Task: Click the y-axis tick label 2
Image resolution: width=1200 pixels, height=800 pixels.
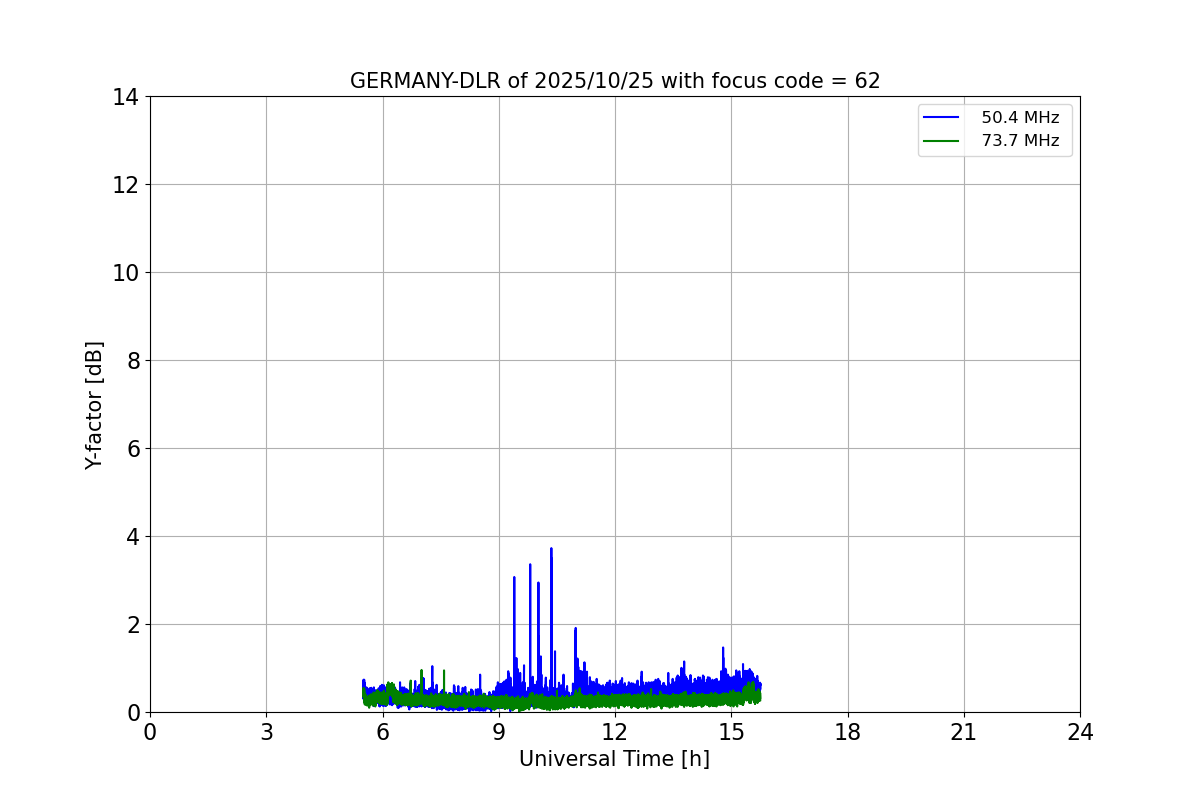Action: tap(132, 625)
